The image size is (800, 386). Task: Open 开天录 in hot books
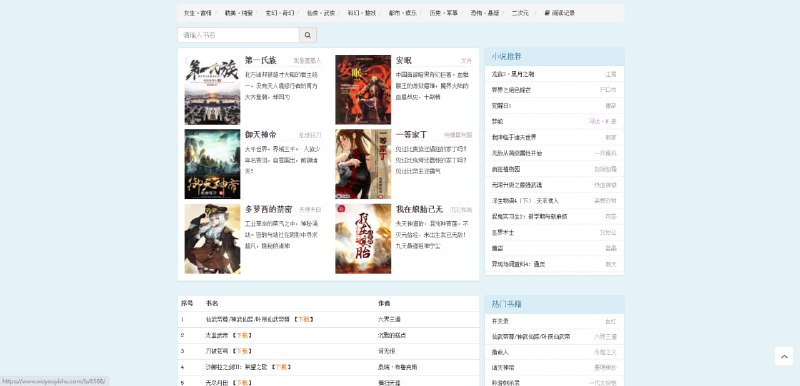[500, 321]
